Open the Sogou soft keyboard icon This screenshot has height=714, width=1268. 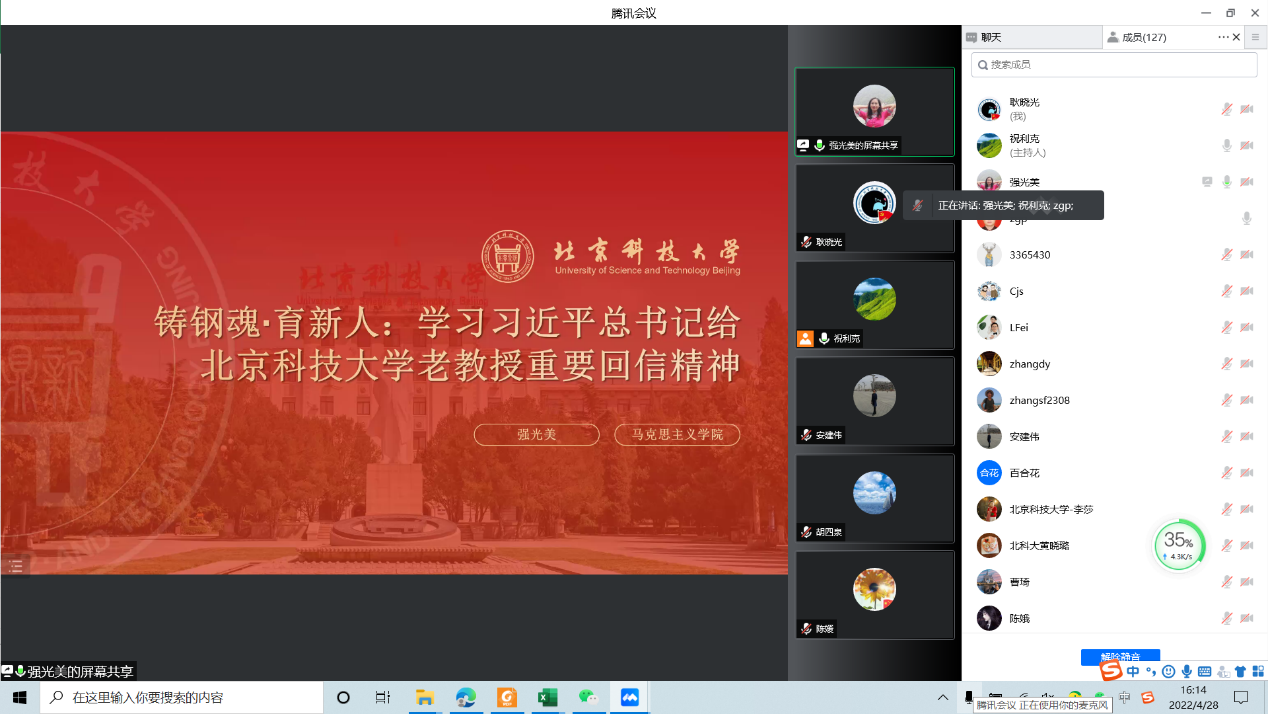(x=1205, y=671)
